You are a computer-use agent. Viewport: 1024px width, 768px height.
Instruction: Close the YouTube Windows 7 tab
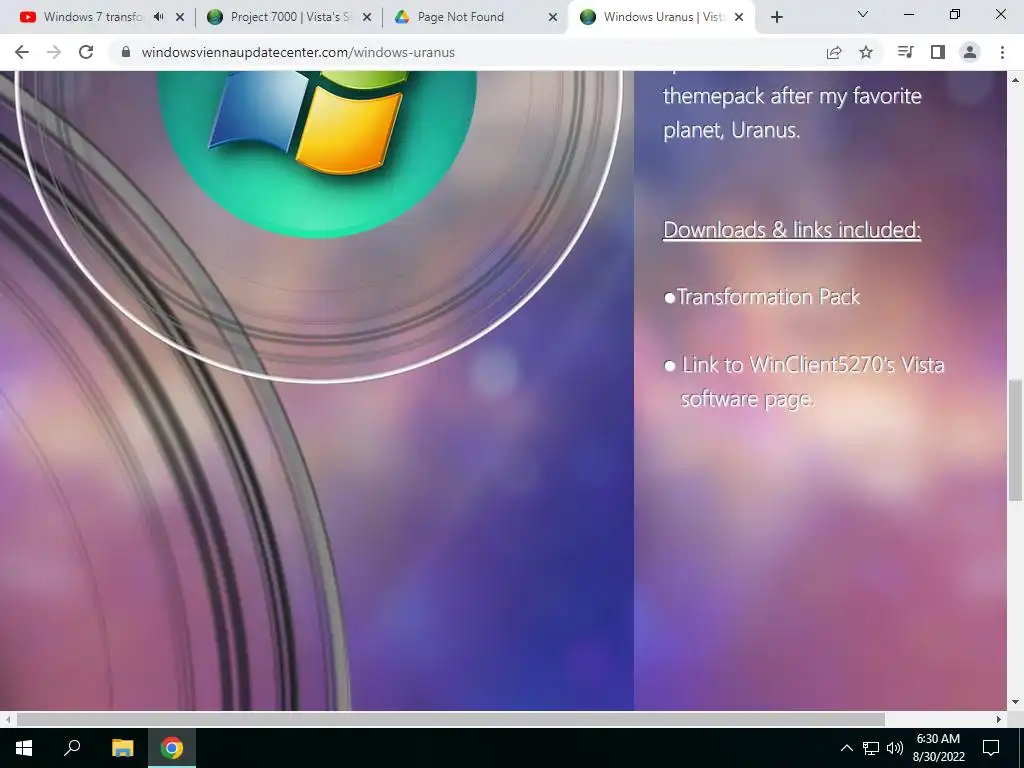(x=180, y=17)
